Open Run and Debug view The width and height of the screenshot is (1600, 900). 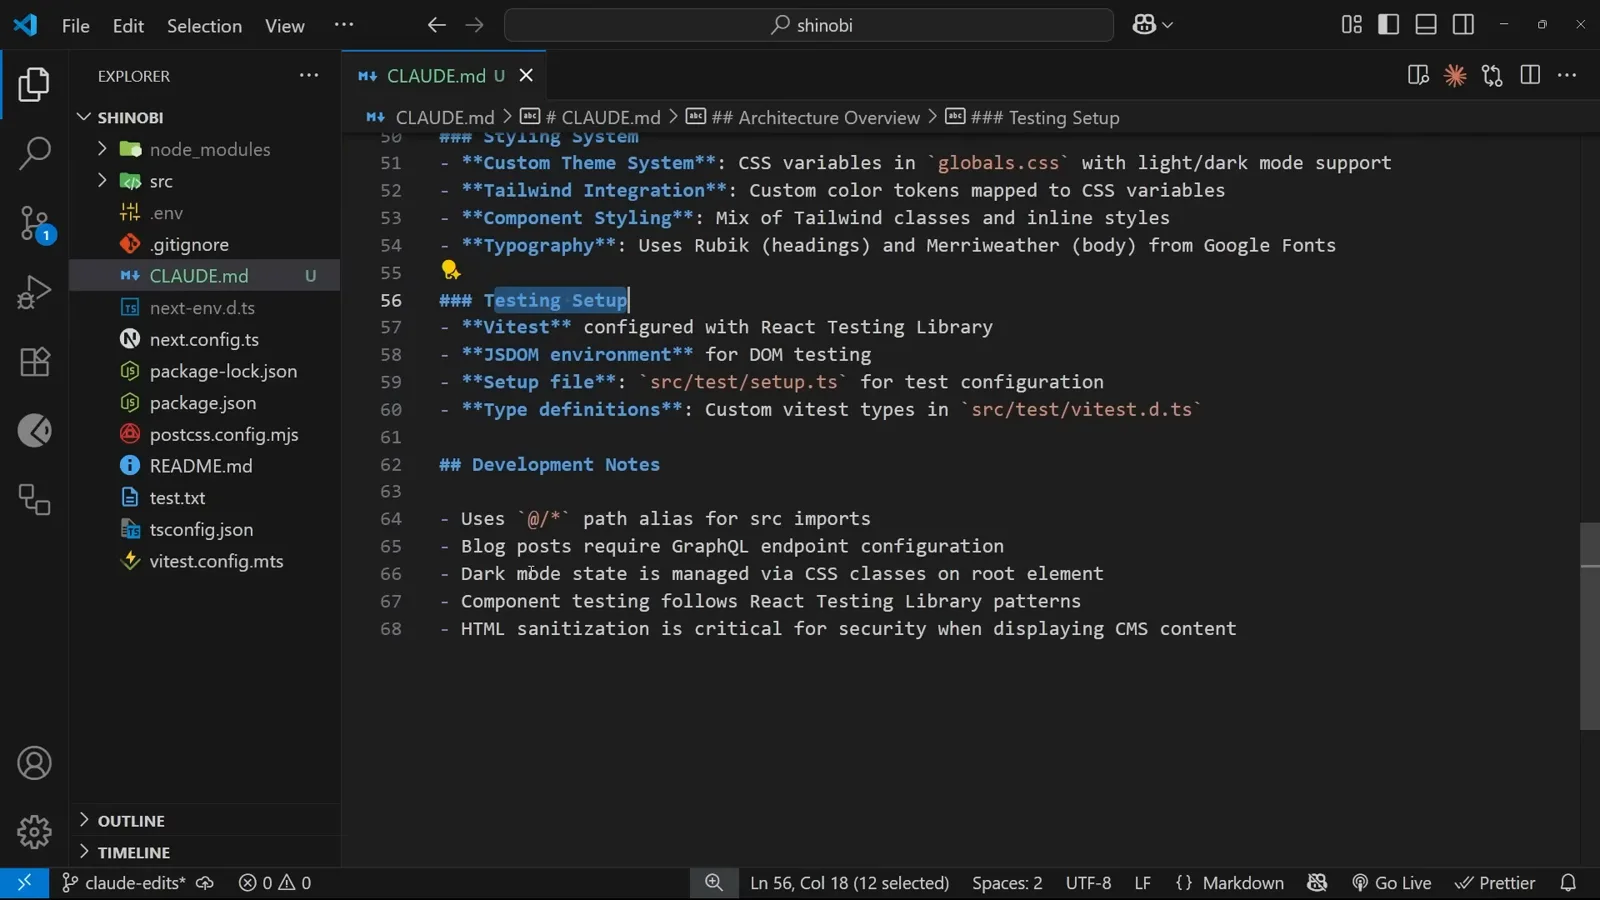(34, 292)
